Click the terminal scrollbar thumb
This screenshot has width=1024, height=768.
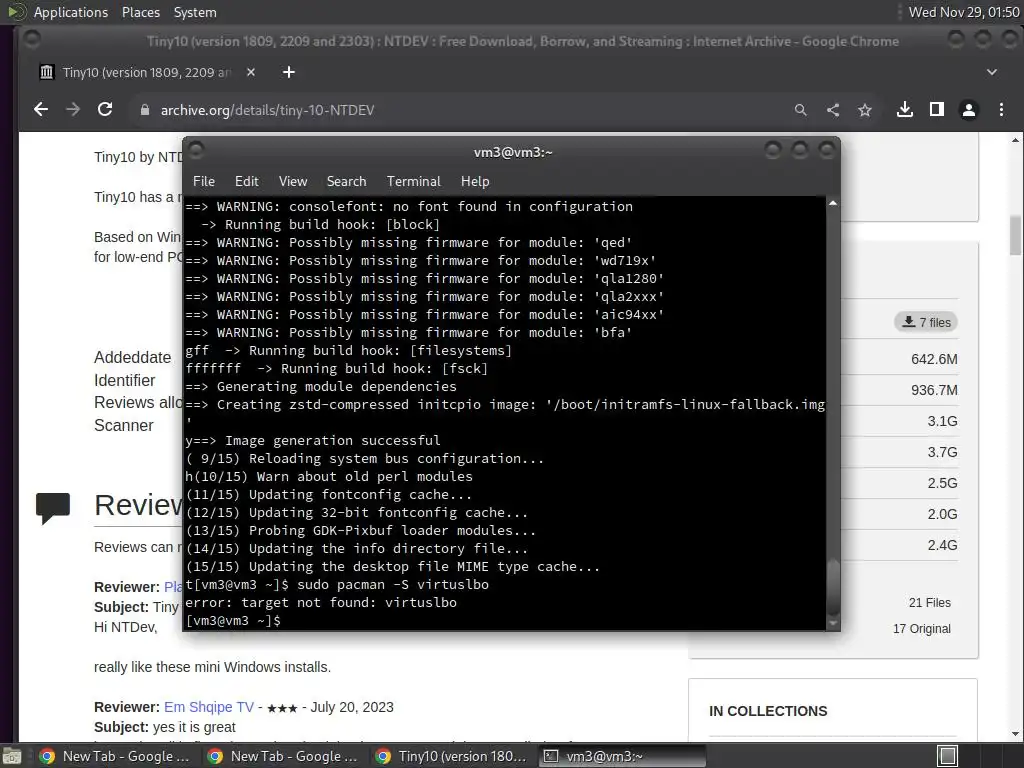(x=833, y=588)
